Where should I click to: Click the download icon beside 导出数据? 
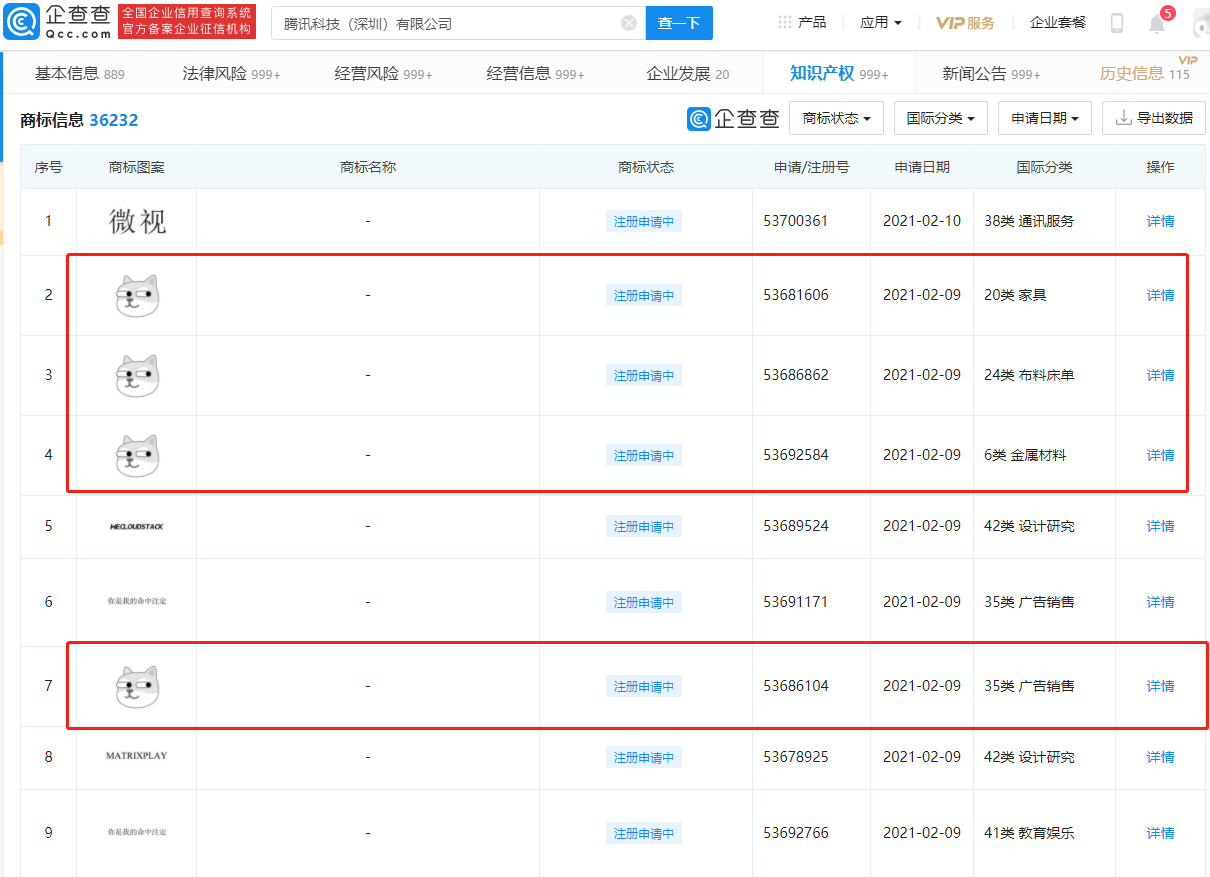pyautogui.click(x=1123, y=118)
